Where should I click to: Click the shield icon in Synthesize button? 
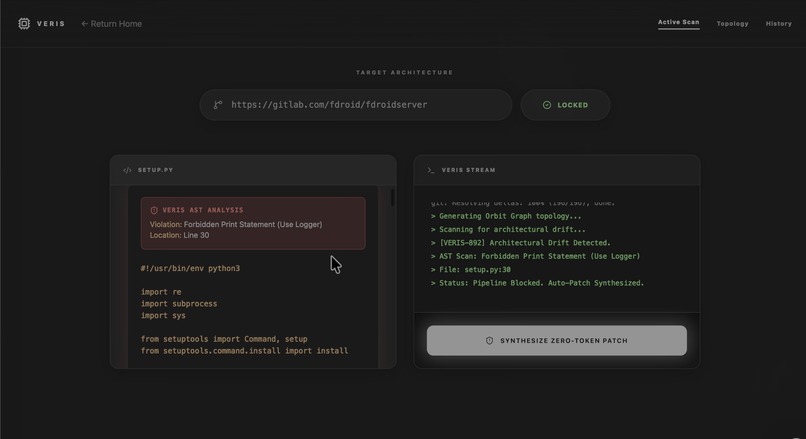tap(489, 341)
